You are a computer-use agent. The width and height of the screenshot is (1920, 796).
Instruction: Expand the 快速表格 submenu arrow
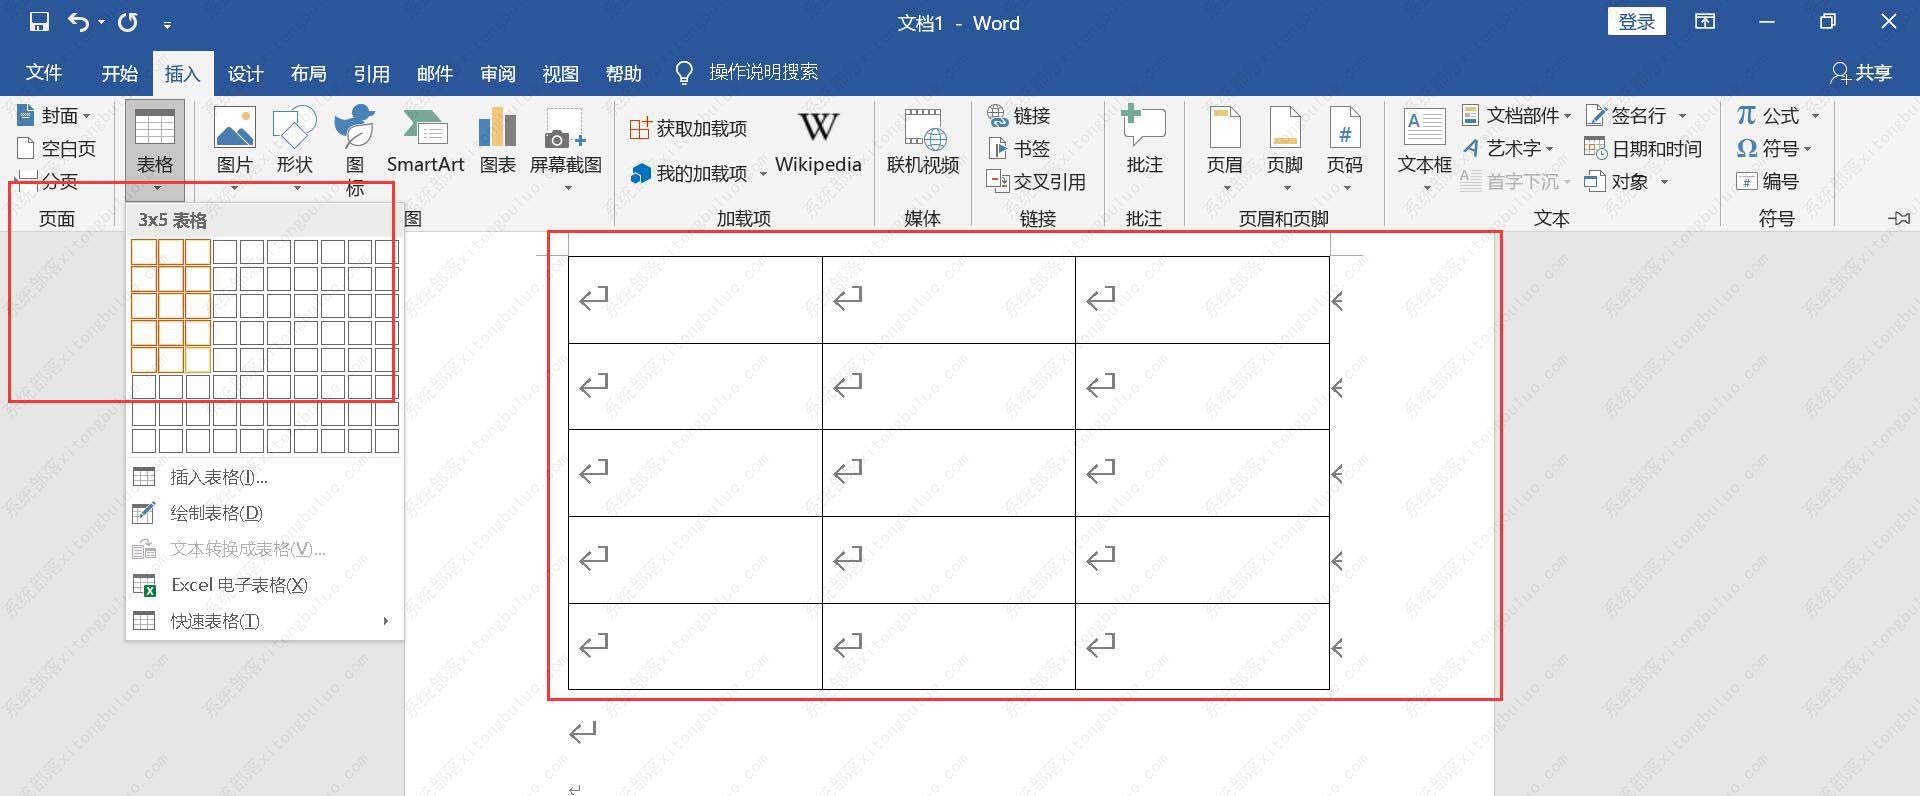(x=386, y=621)
